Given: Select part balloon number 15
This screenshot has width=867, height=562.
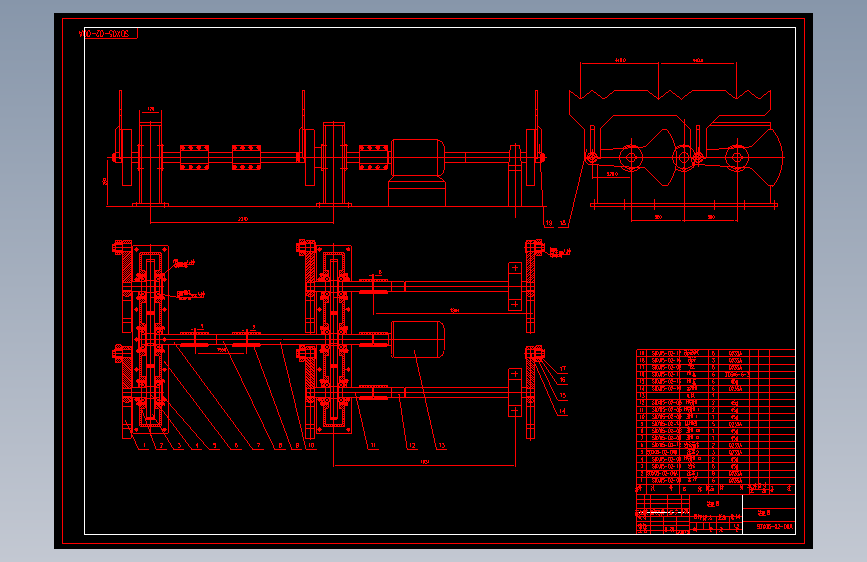Looking at the screenshot, I should pos(562,396).
